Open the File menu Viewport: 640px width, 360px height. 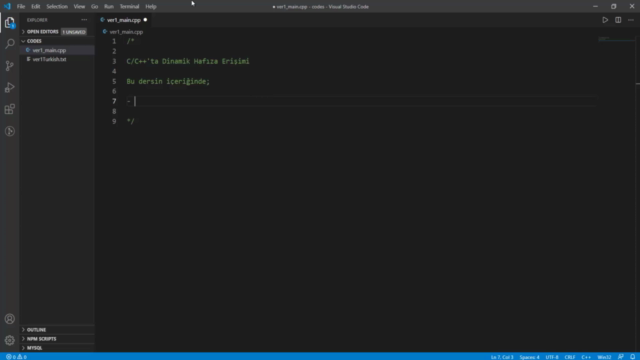[x=21, y=7]
